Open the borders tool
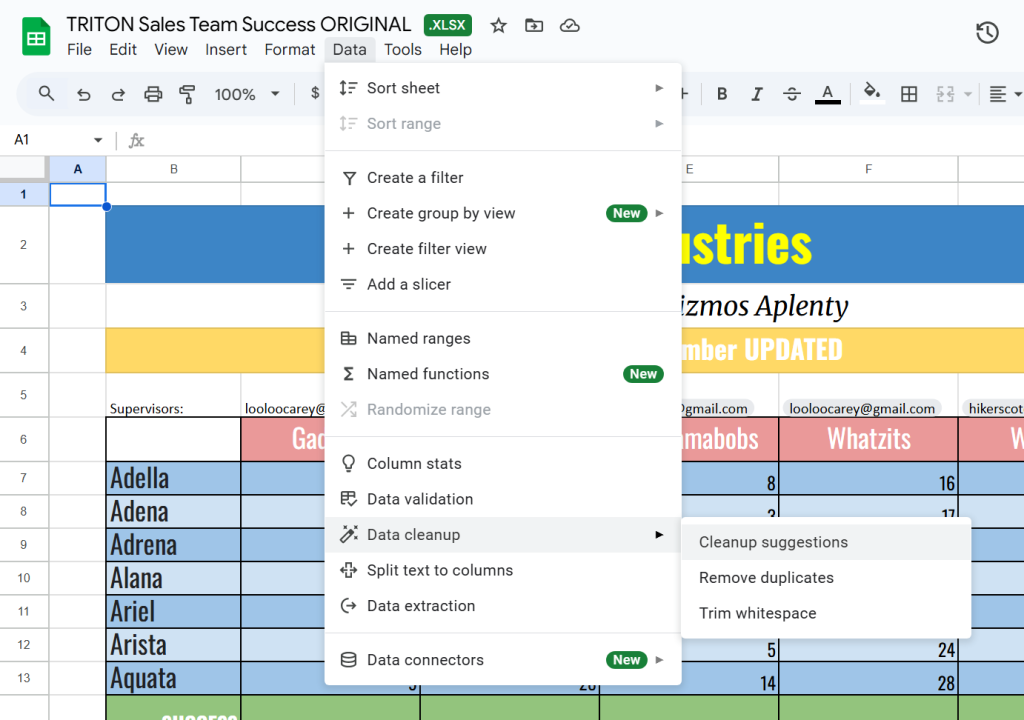The width and height of the screenshot is (1024, 720). (x=908, y=94)
